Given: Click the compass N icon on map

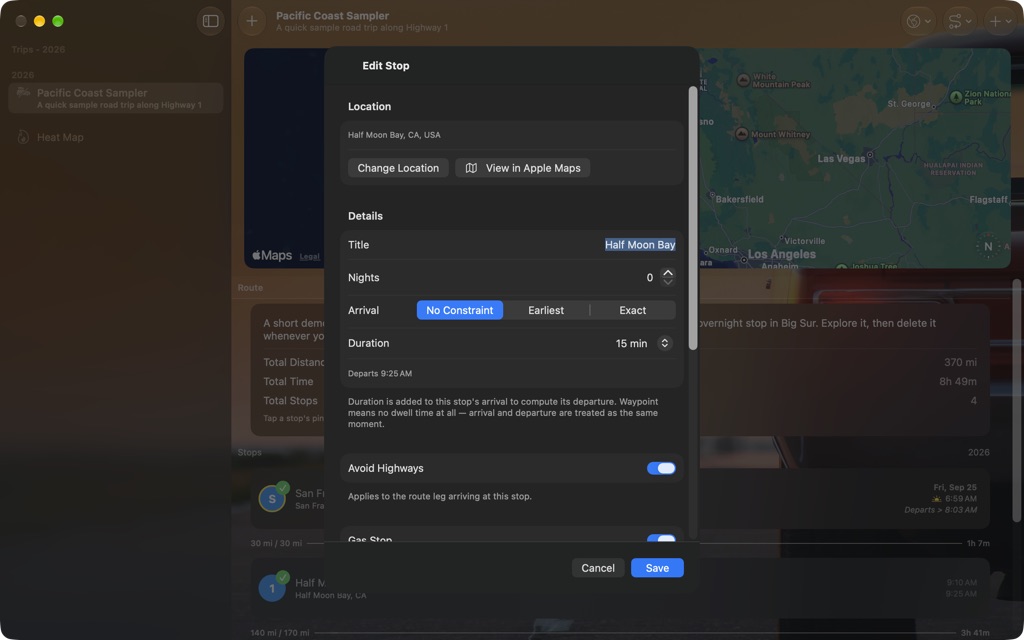Looking at the screenshot, I should point(988,246).
